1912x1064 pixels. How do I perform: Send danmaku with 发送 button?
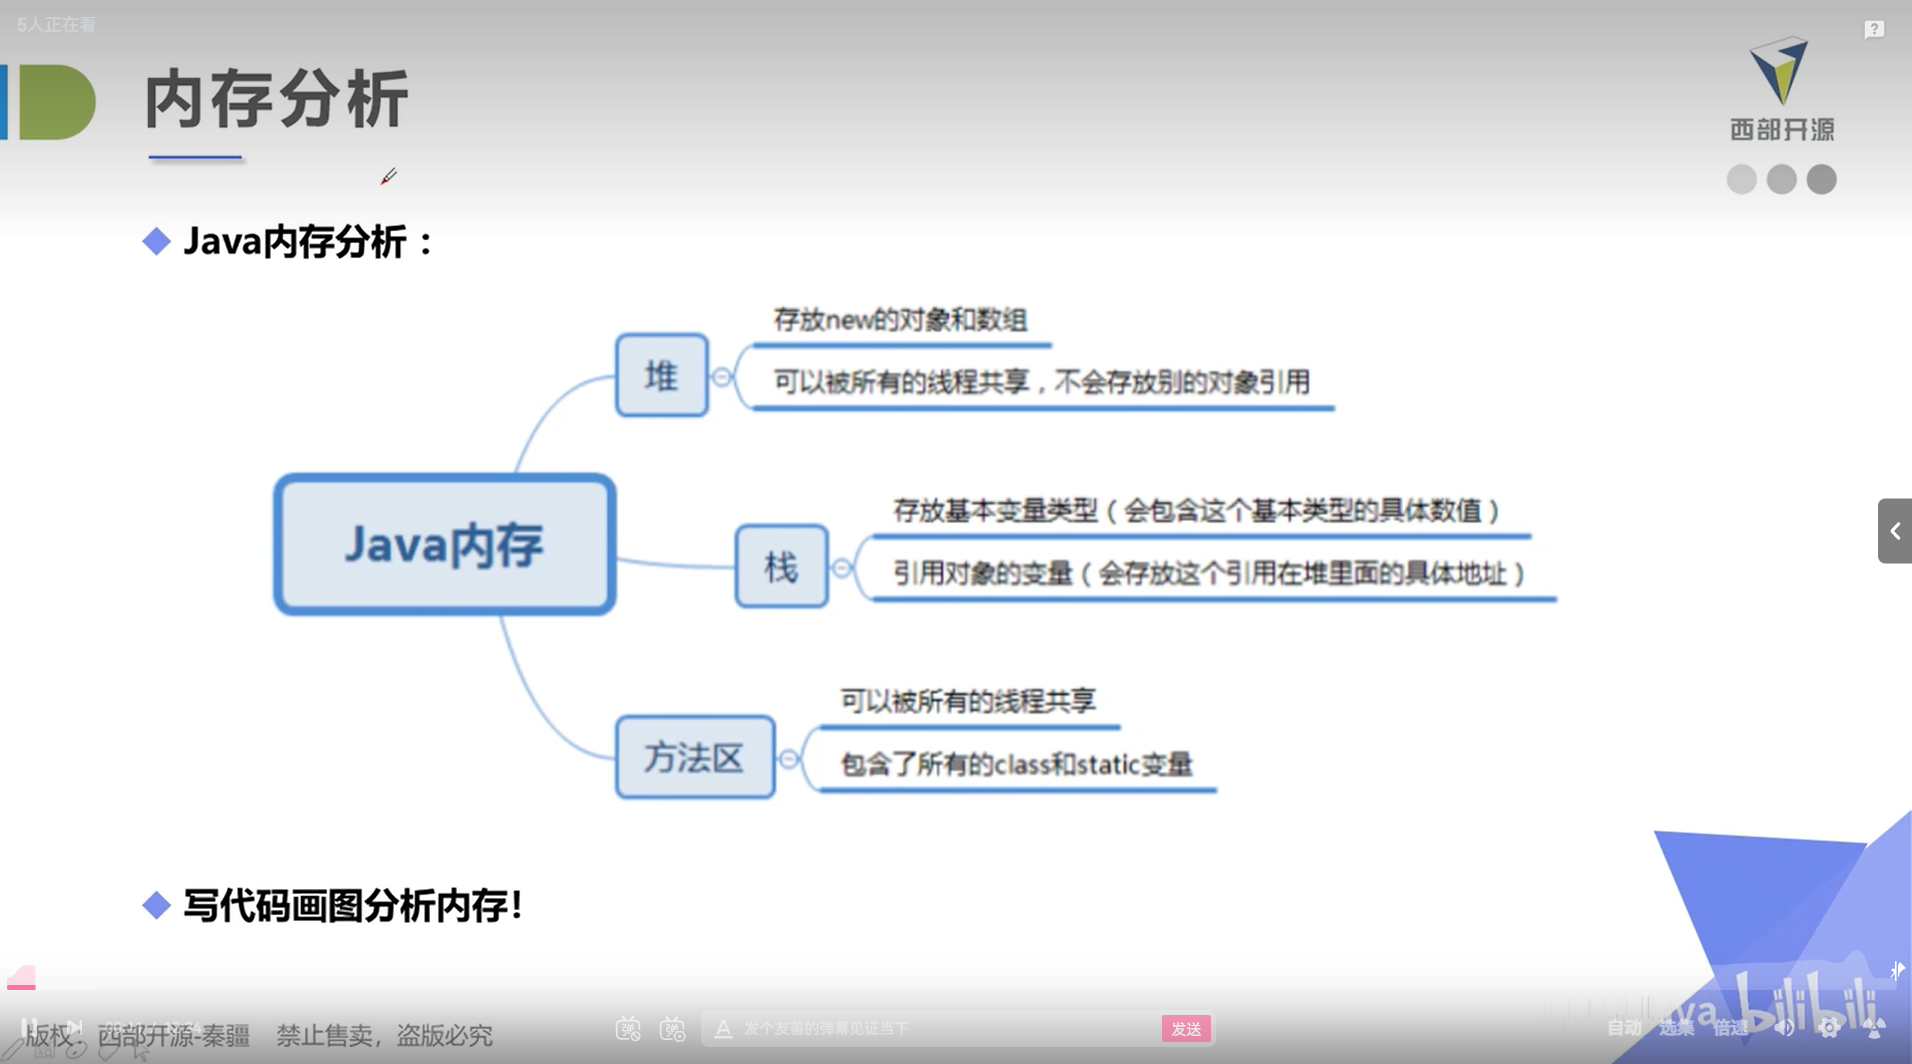click(1186, 1028)
